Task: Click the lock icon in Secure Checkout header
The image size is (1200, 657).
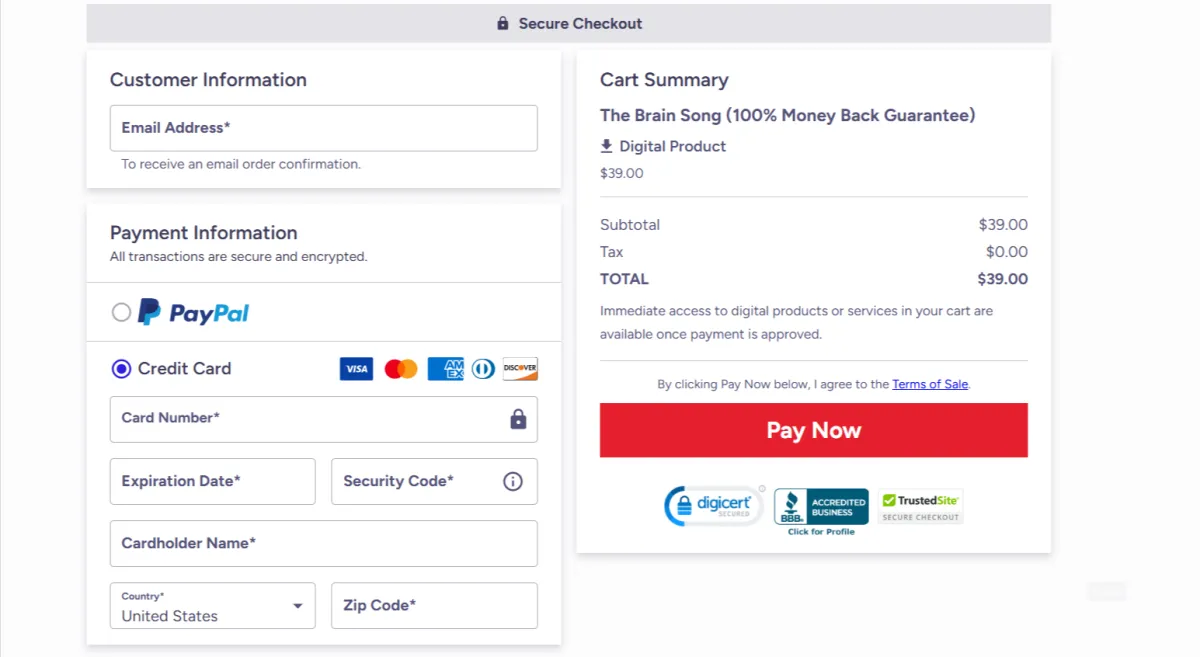Action: pos(503,23)
